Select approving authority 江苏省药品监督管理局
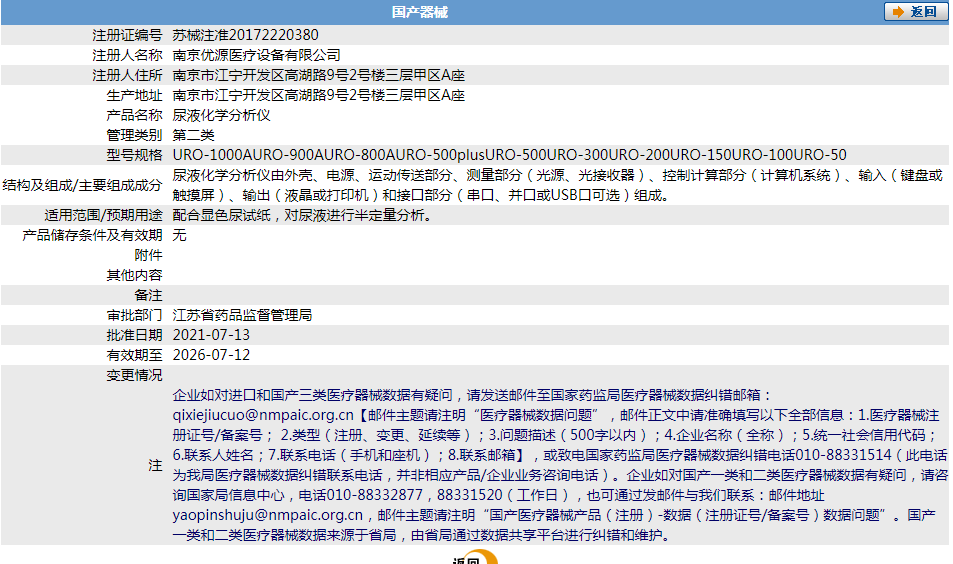Viewport: 953px width, 564px height. coord(243,315)
